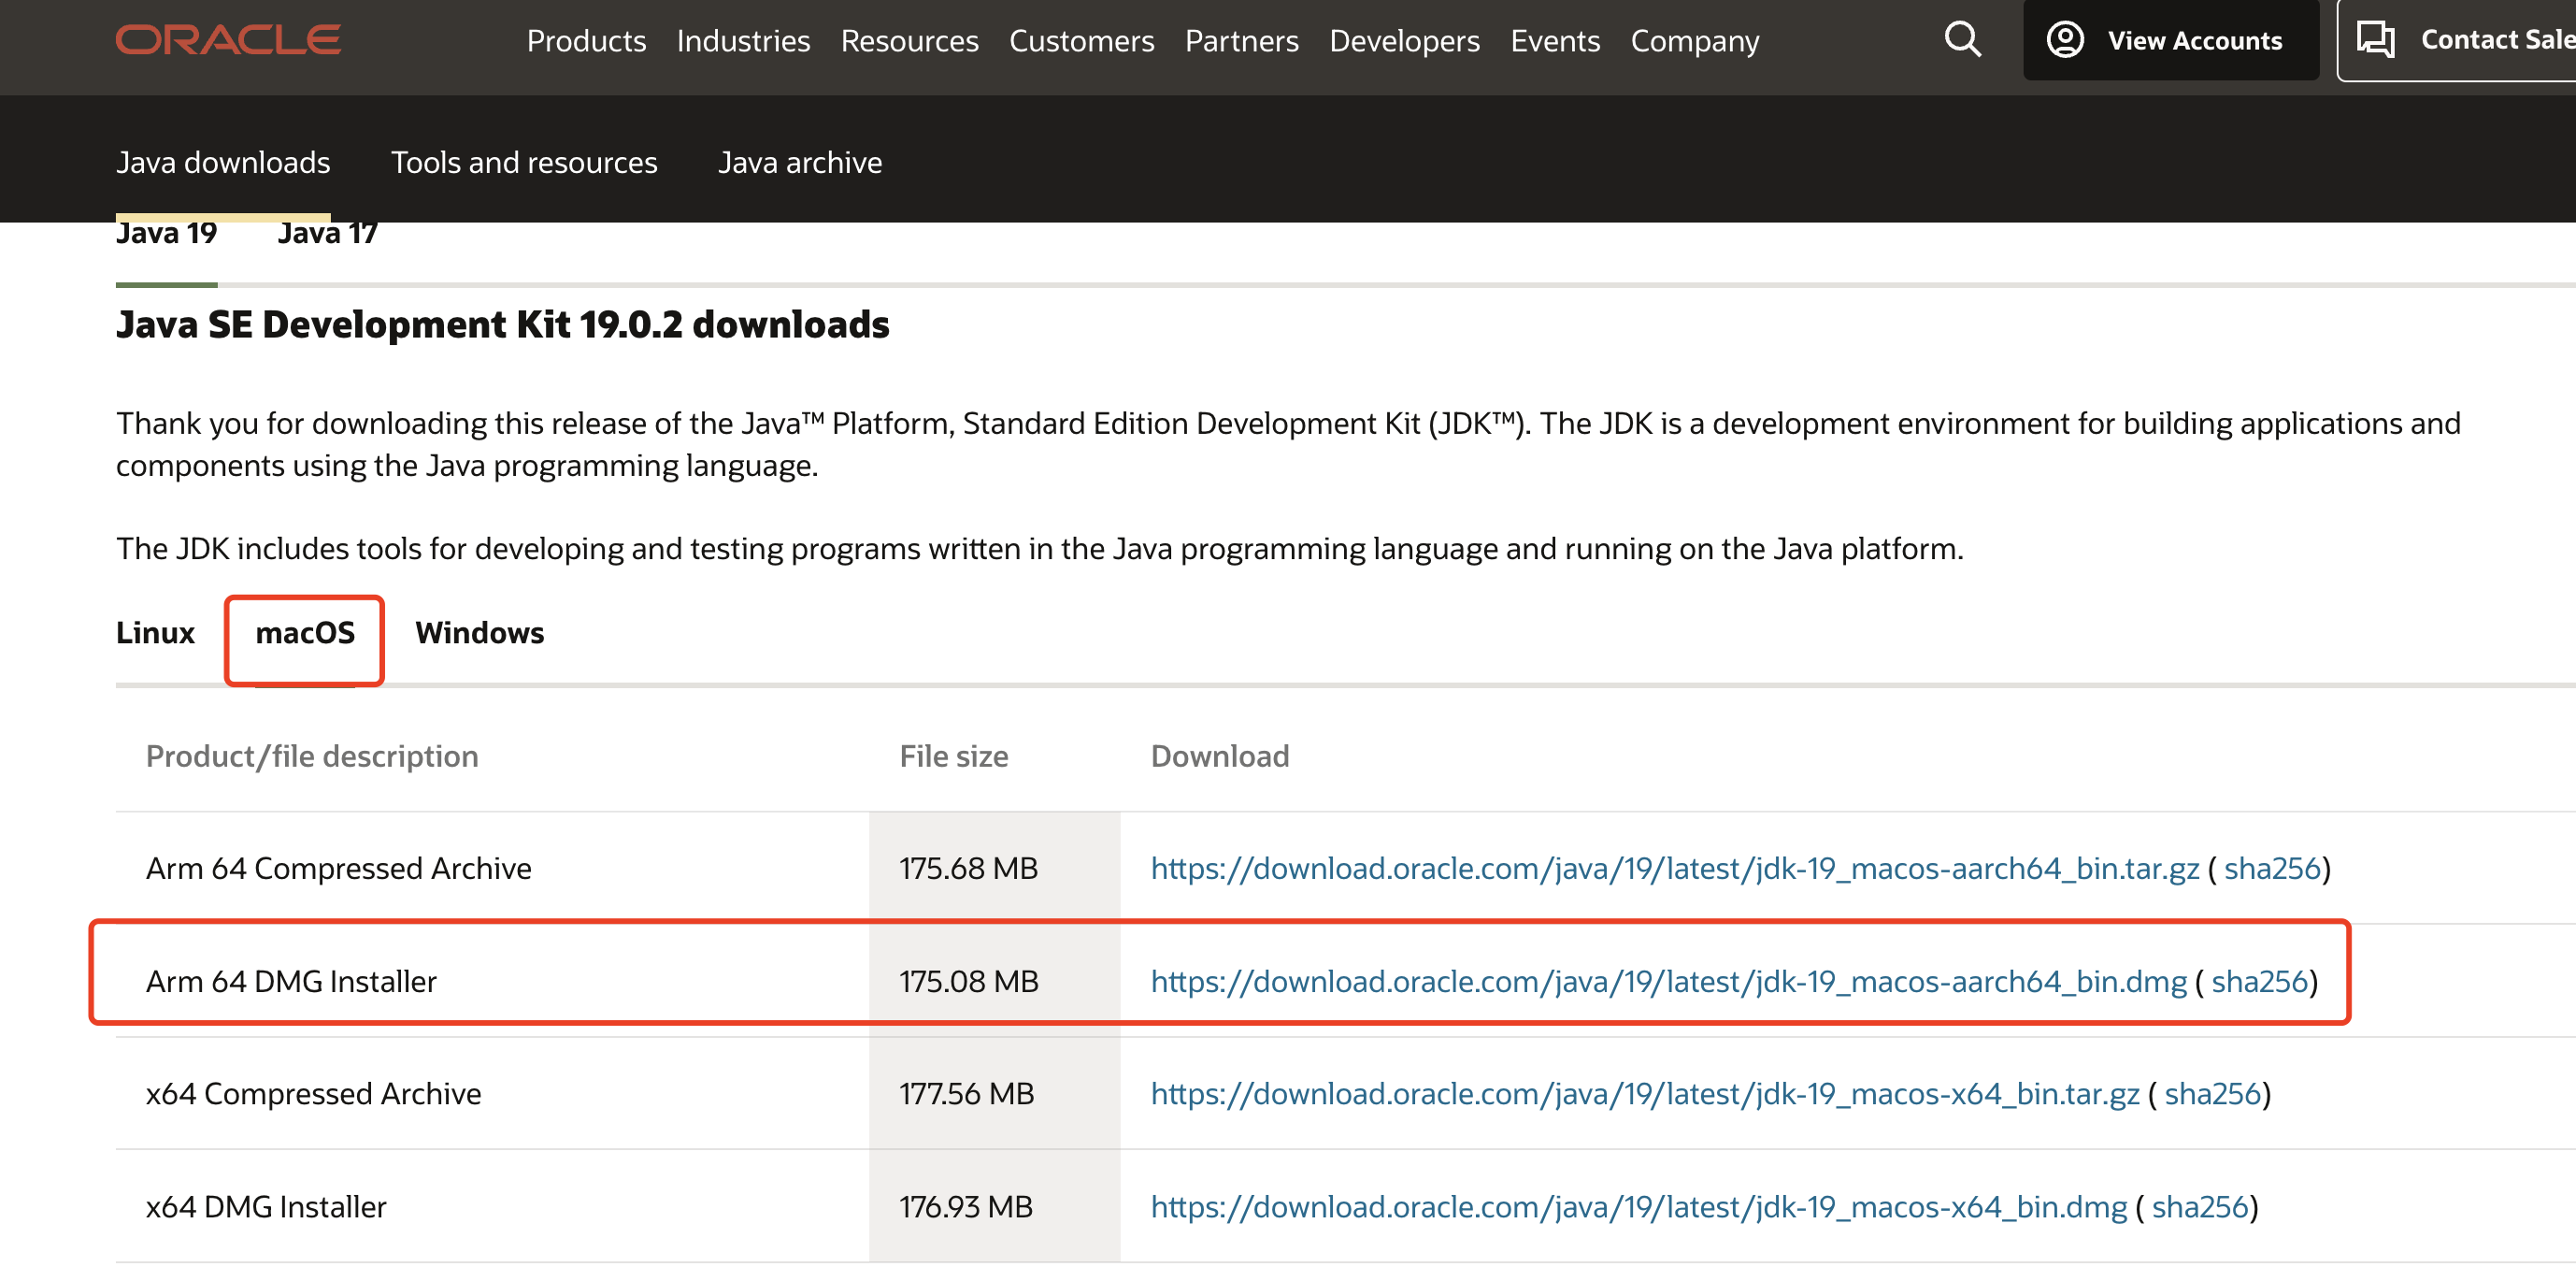The image size is (2576, 1281).
Task: Open the Partners menu
Action: click(x=1241, y=41)
